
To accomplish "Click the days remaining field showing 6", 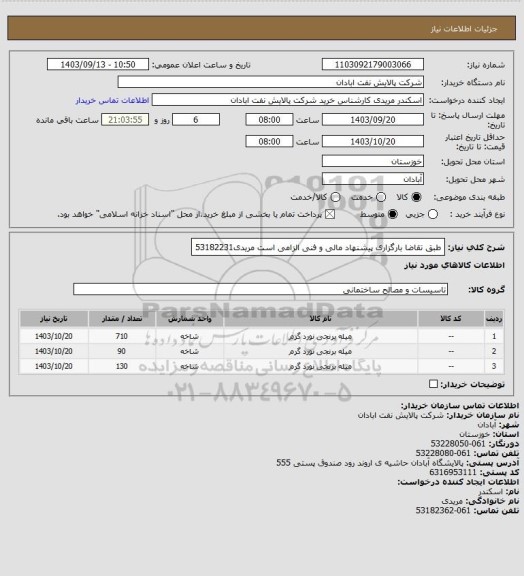I will pyautogui.click(x=196, y=120).
